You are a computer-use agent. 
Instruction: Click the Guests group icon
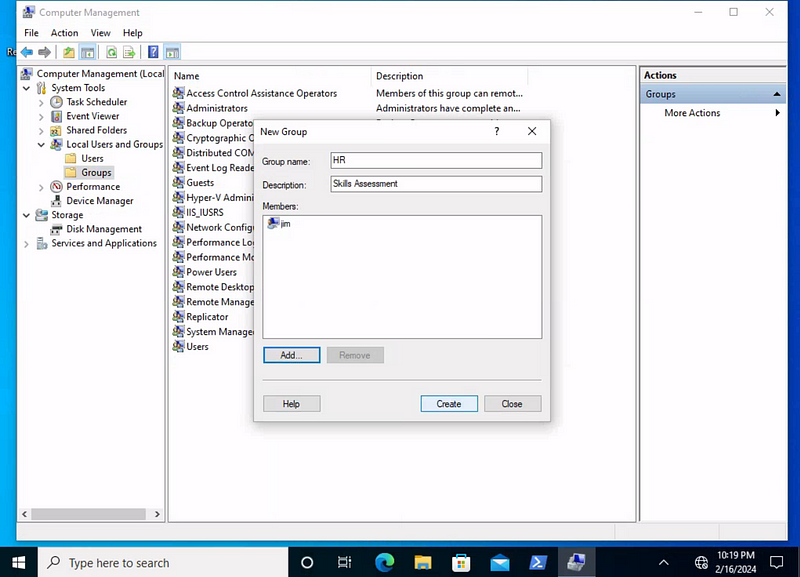coord(178,183)
